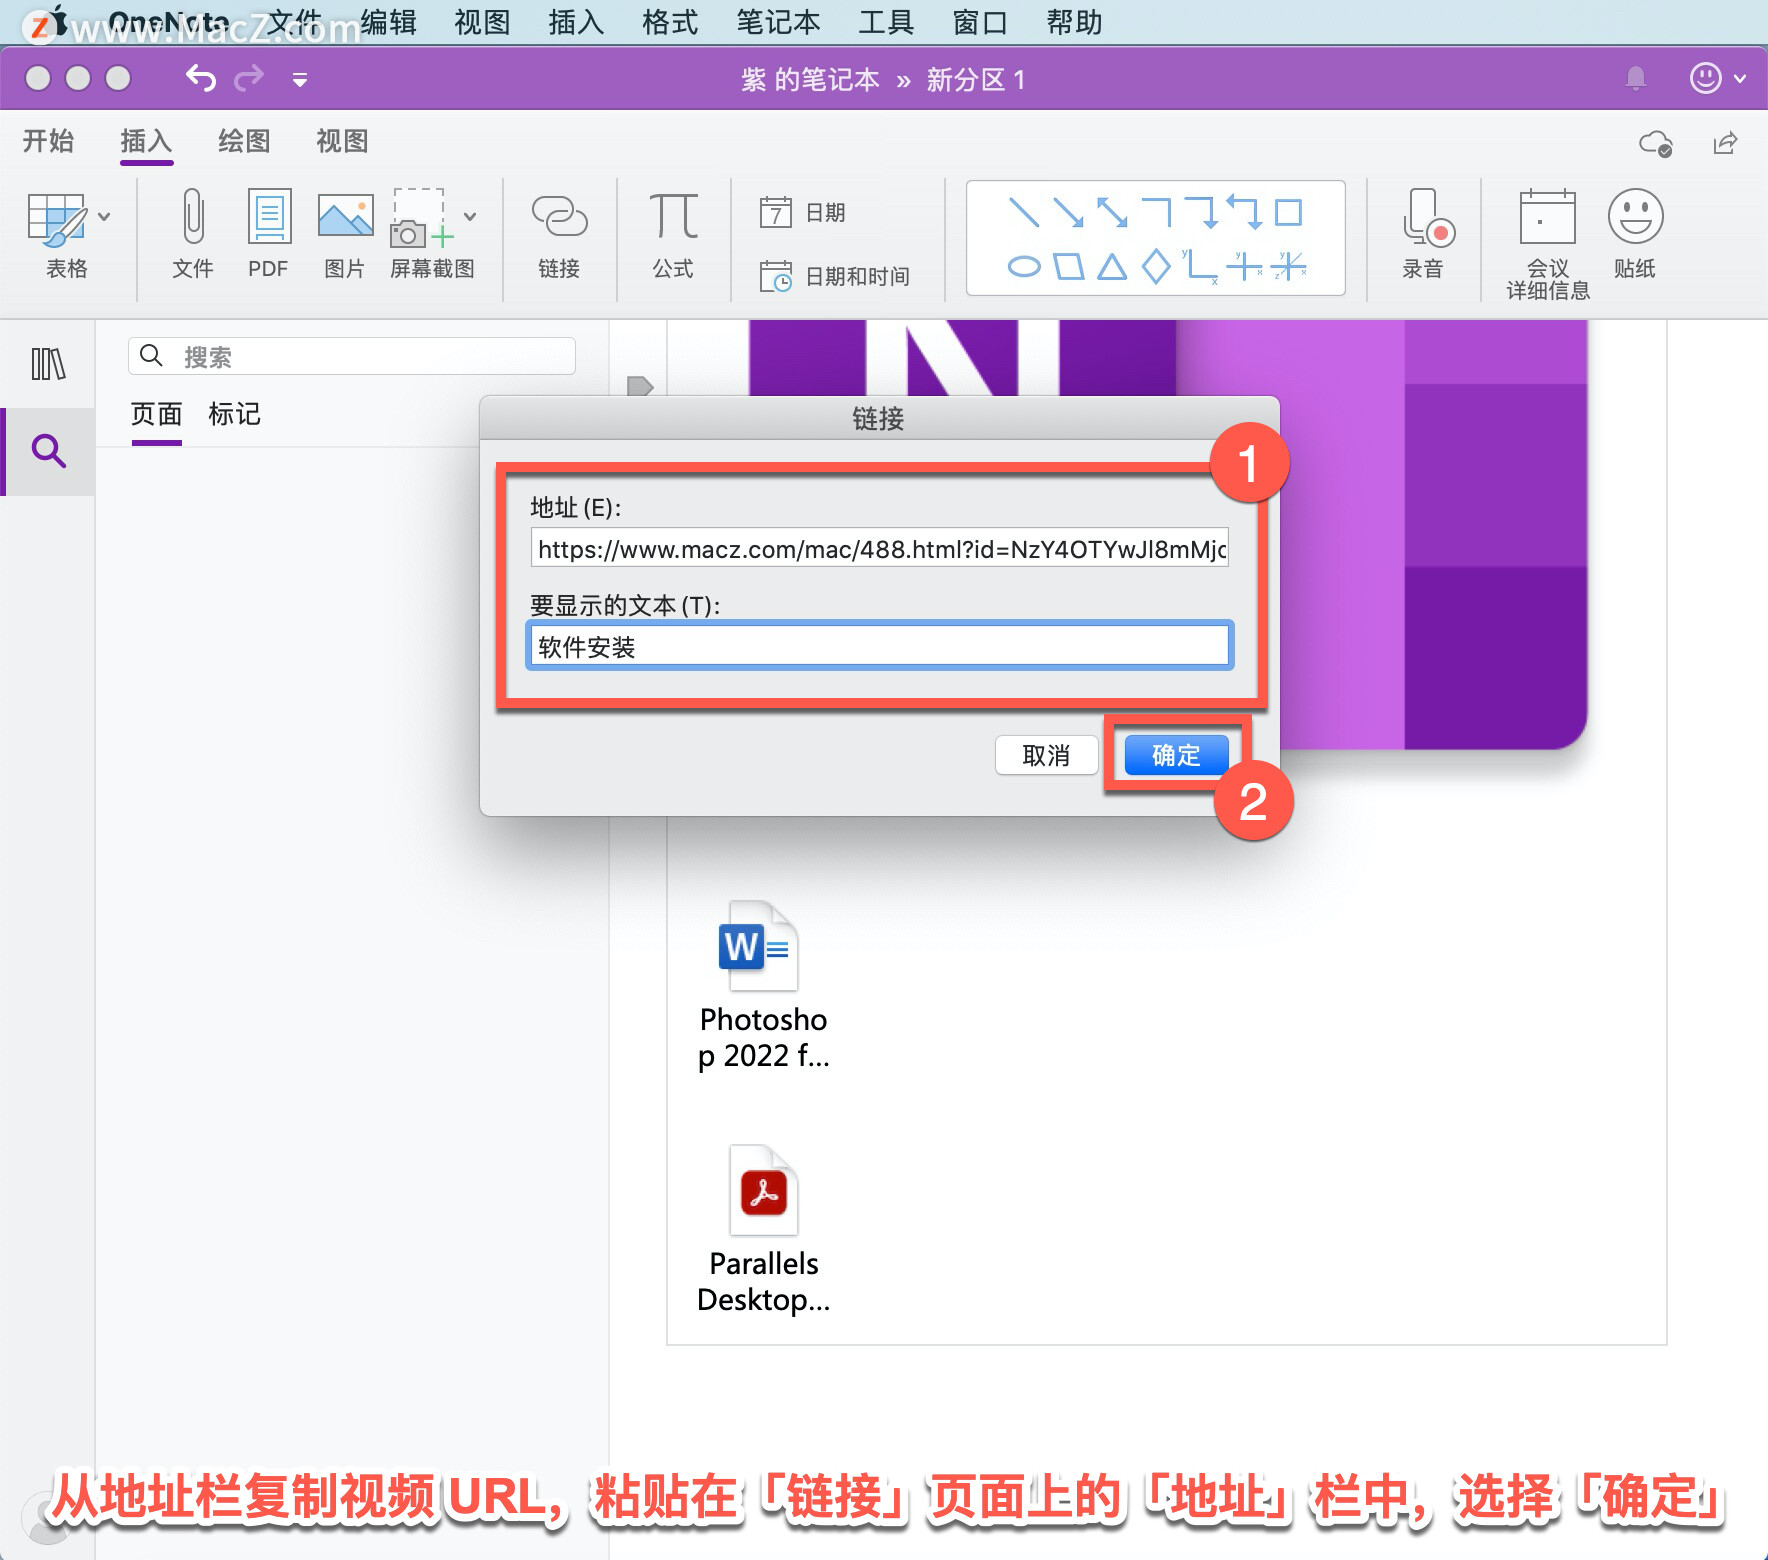1768x1560 pixels.
Task: Confirm the link with 确定
Action: pyautogui.click(x=1176, y=755)
